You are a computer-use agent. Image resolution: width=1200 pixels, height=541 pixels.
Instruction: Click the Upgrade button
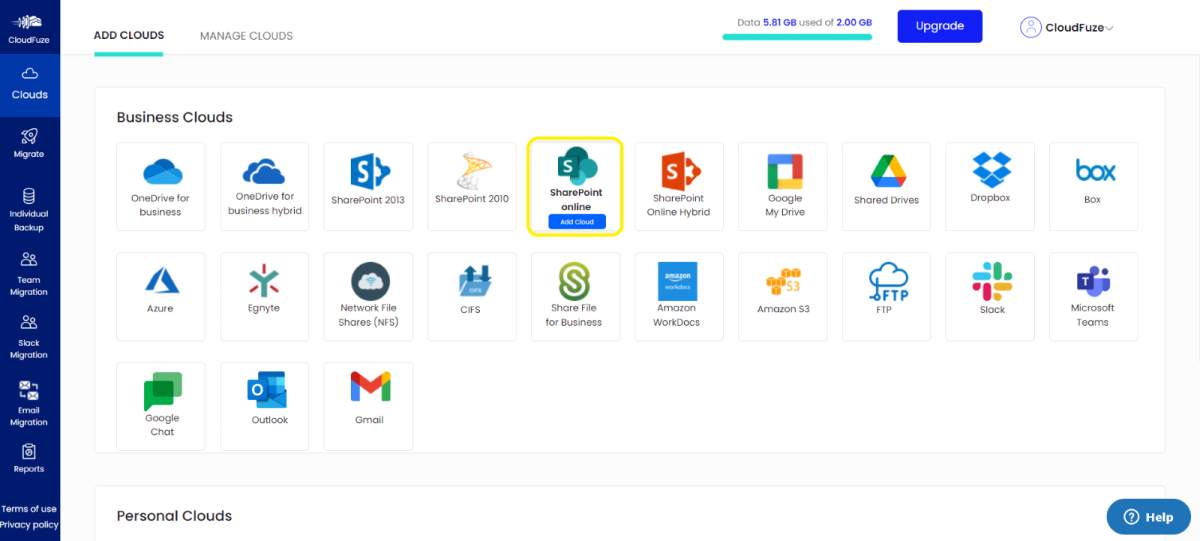[x=940, y=26]
